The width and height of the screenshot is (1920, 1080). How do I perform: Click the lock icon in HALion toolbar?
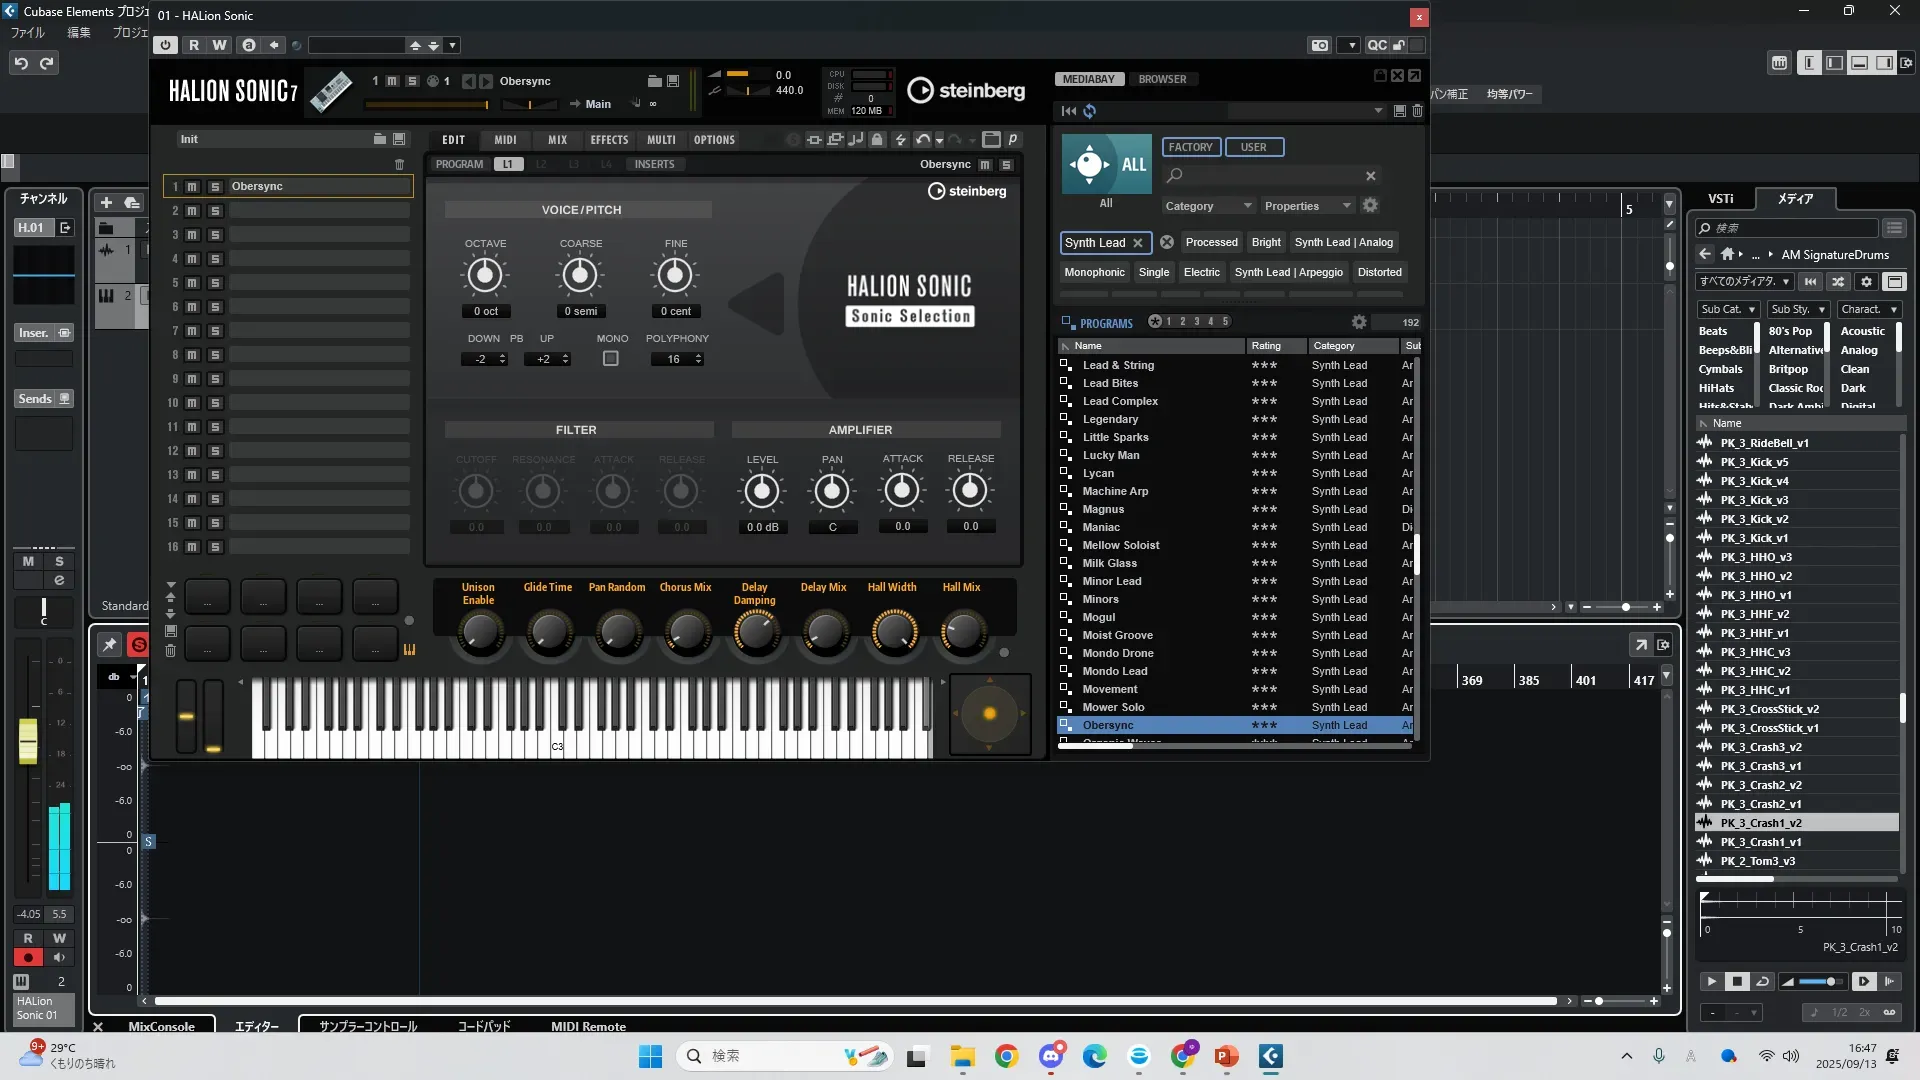877,140
